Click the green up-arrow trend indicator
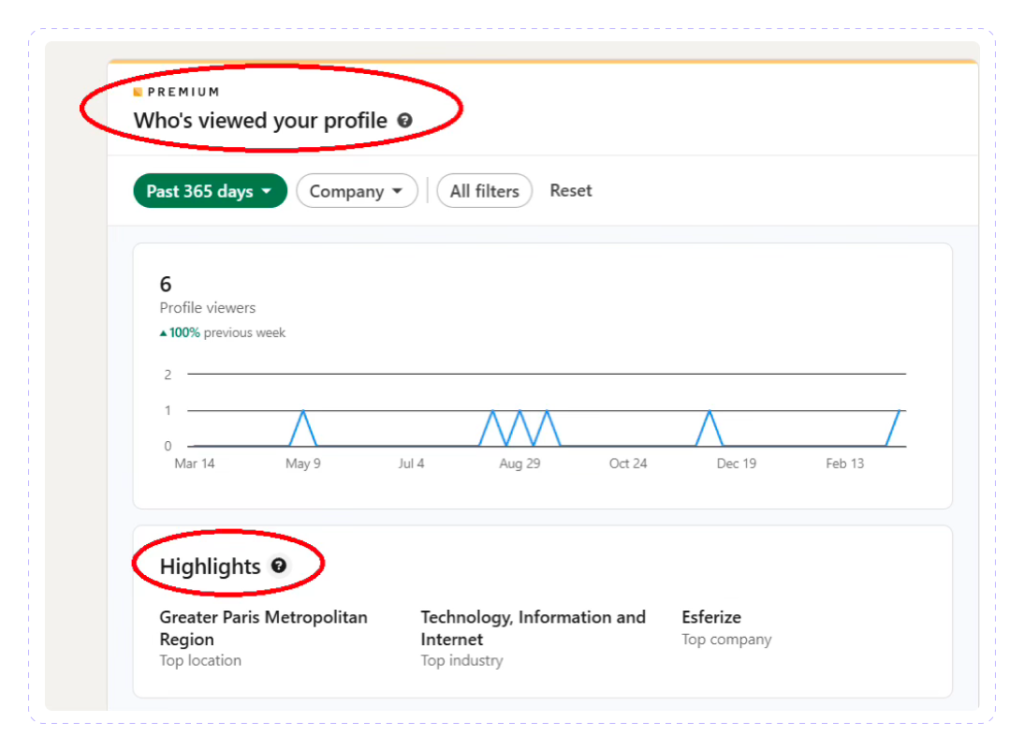The height and width of the screenshot is (752, 1024). (164, 333)
